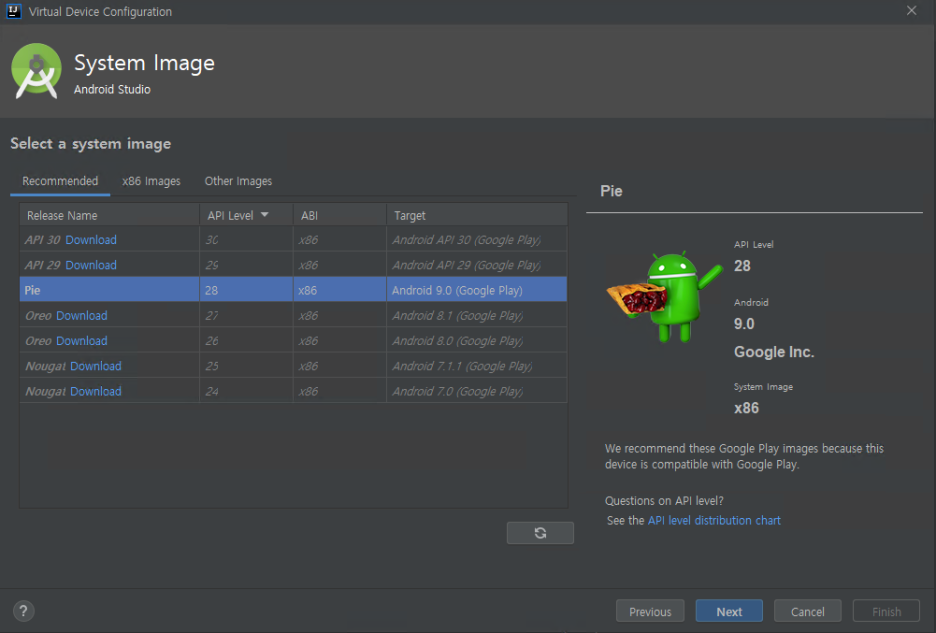
Task: Sort by API Level dropdown arrow
Action: coord(264,214)
